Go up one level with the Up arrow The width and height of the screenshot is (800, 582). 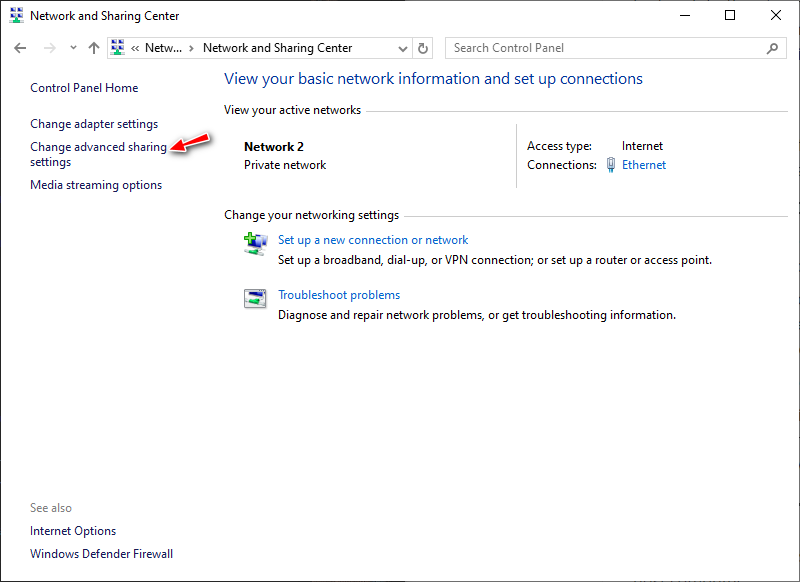(x=93, y=48)
